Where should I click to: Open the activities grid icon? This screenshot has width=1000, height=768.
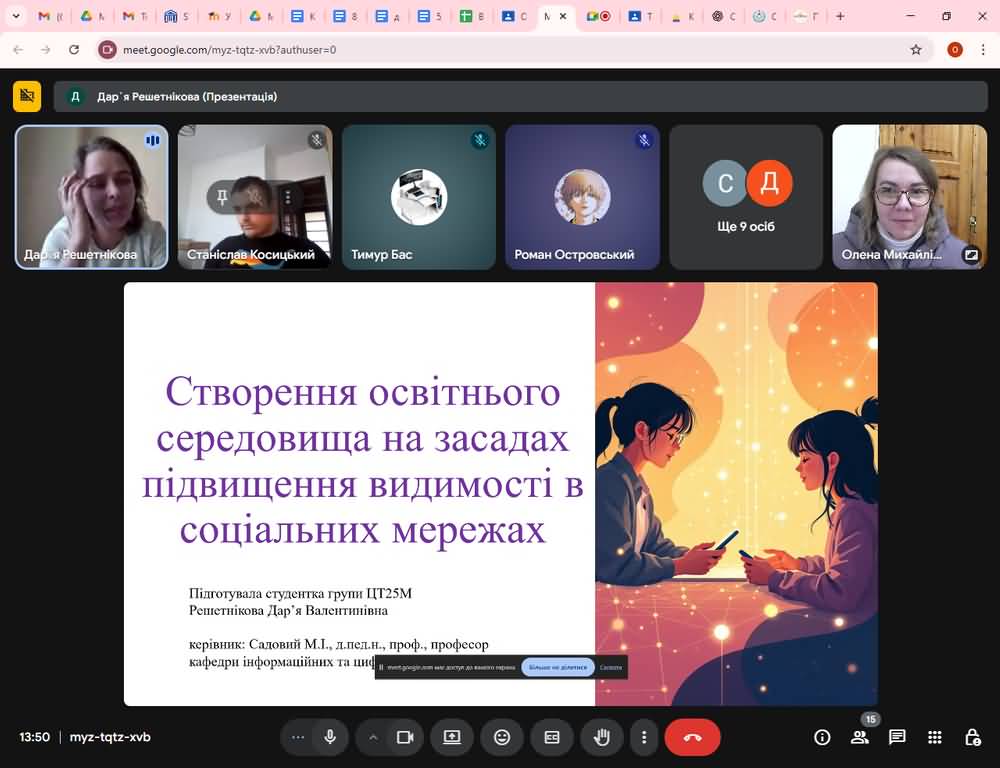[935, 737]
